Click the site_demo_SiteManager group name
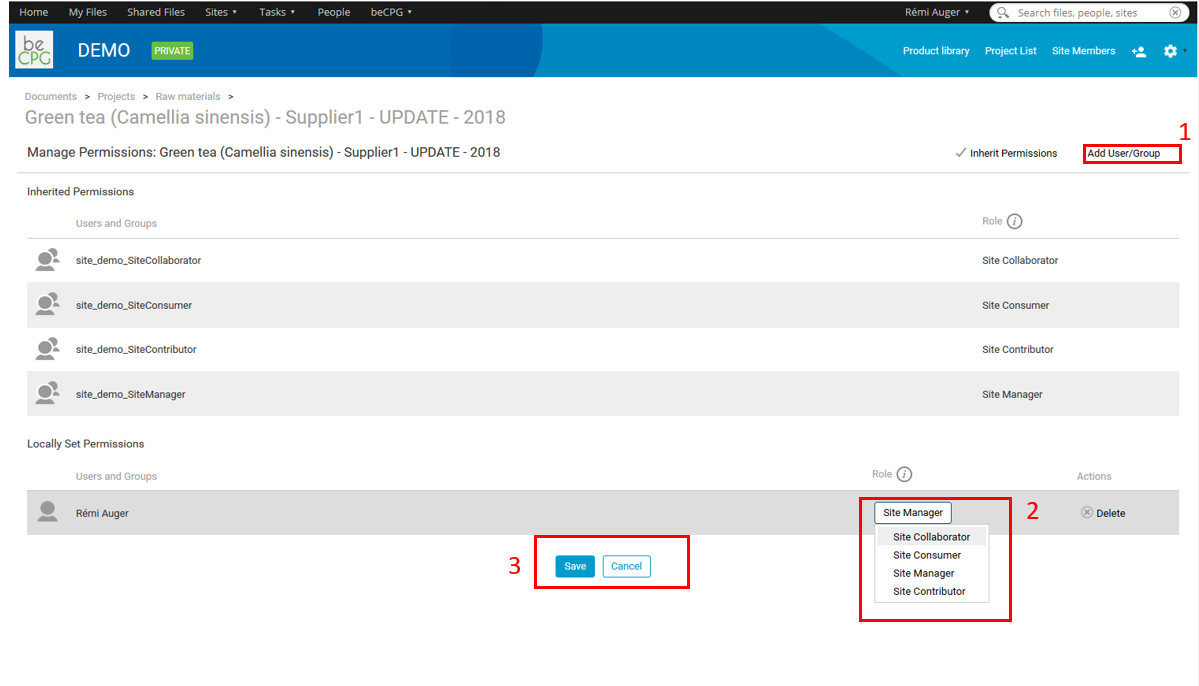 (x=131, y=395)
